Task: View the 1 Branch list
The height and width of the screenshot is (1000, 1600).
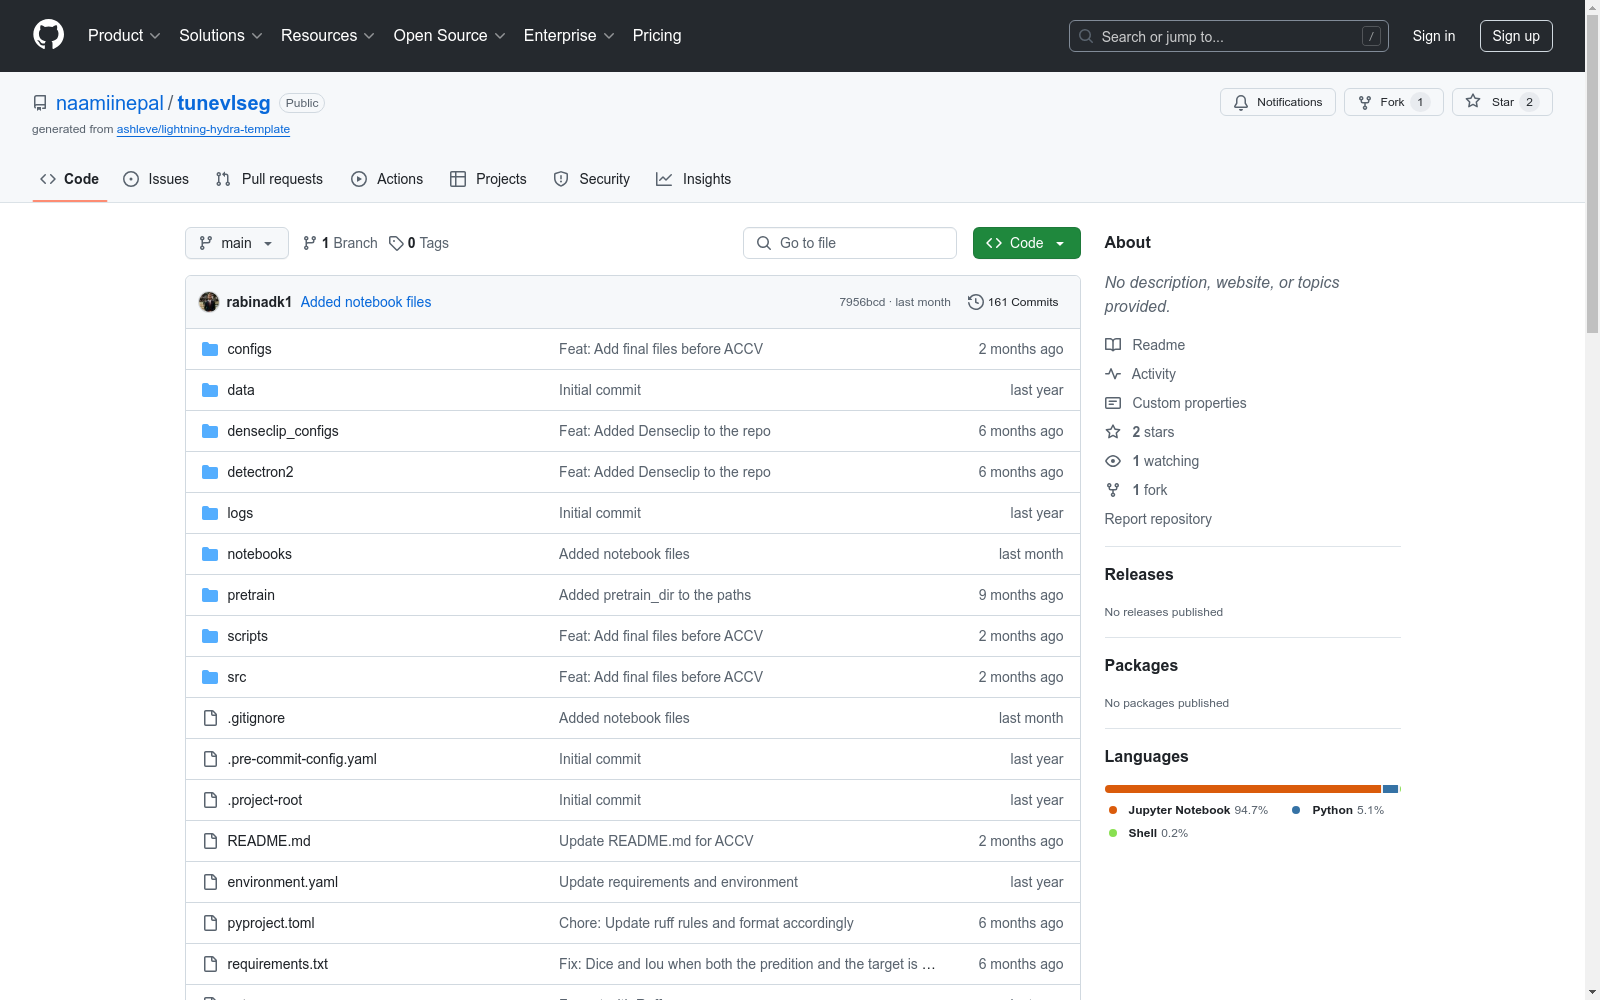Action: click(x=340, y=243)
